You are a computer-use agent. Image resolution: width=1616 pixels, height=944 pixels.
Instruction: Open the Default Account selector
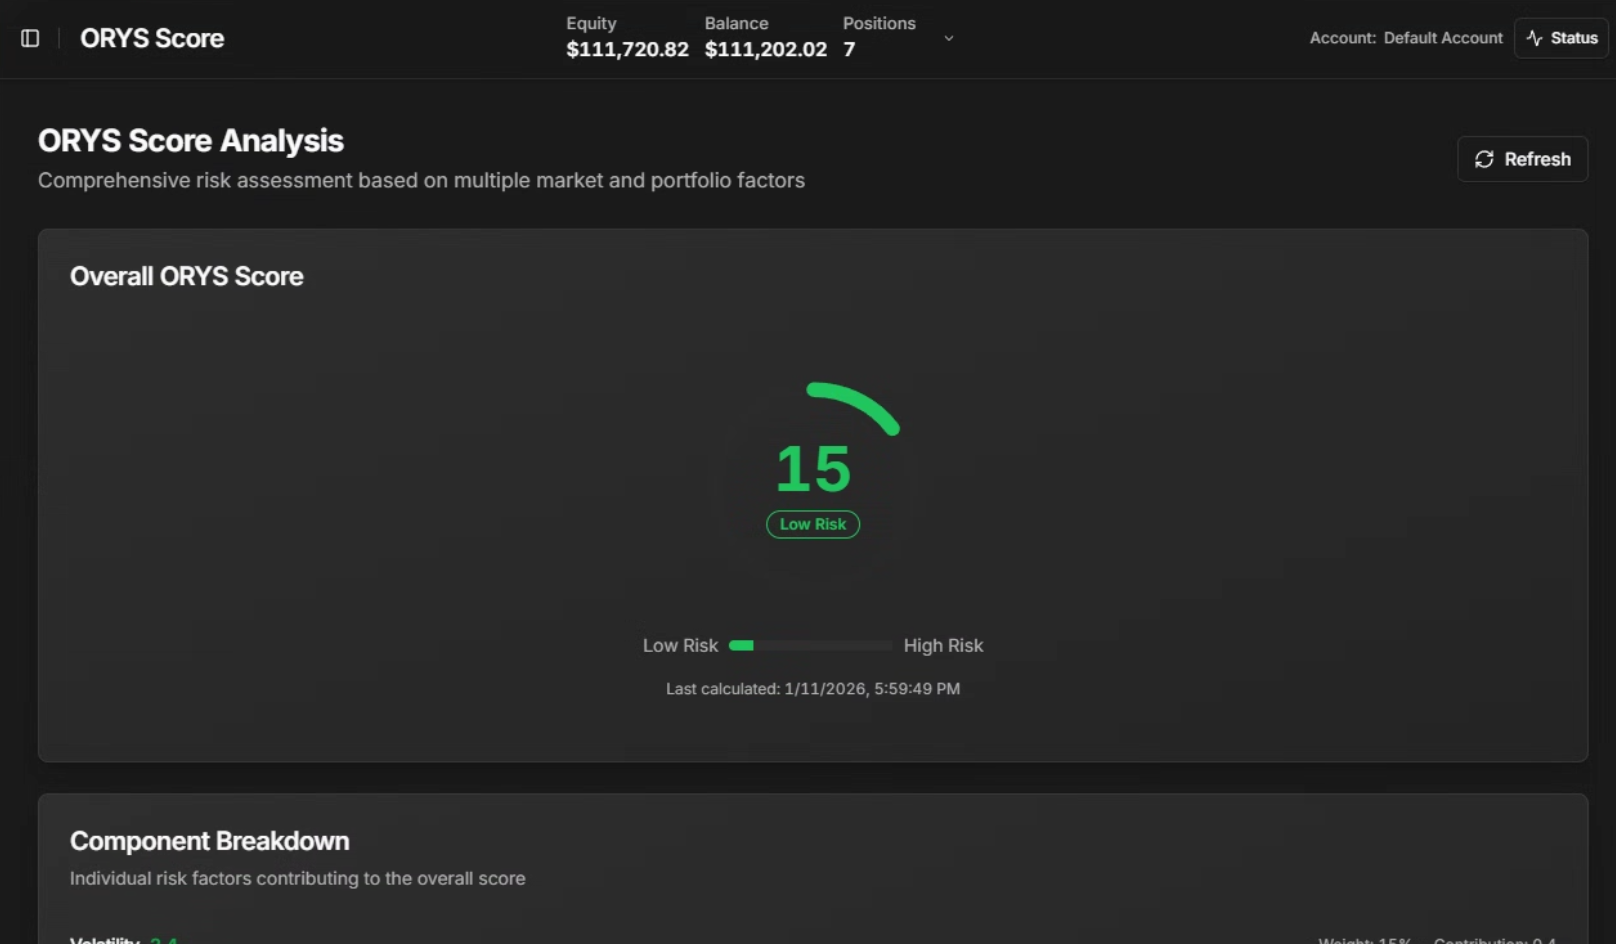(1443, 38)
